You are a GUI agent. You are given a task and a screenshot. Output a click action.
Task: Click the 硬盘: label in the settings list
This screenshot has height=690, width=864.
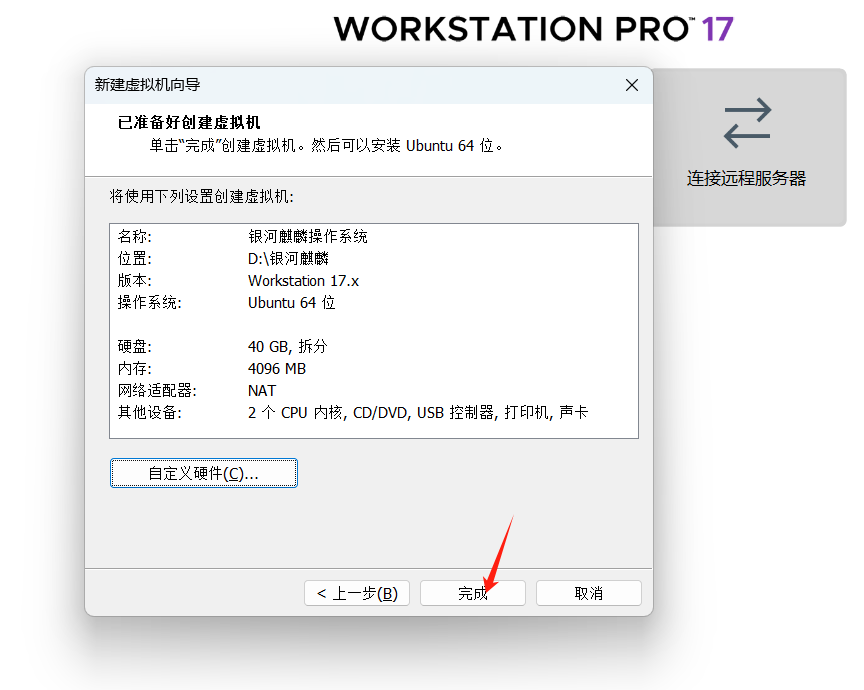tap(134, 347)
